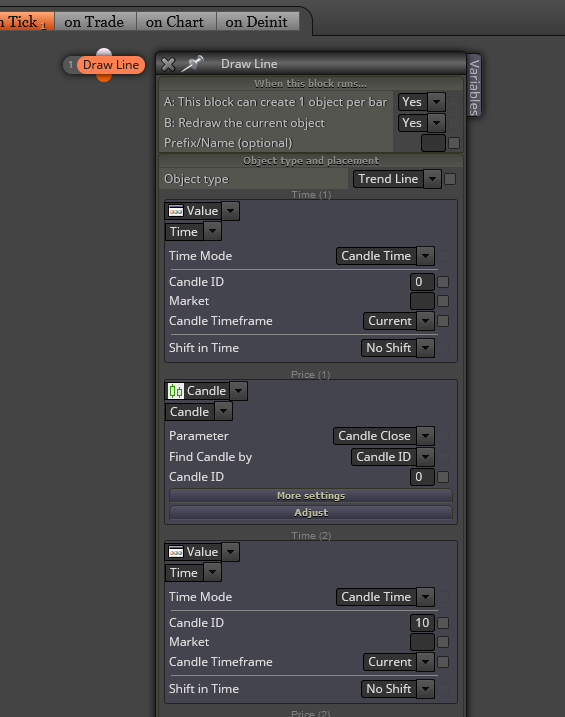This screenshot has width=565, height=717.
Task: Toggle the Candle Timeframe checkbox in Time (2)
Action: pyautogui.click(x=443, y=662)
